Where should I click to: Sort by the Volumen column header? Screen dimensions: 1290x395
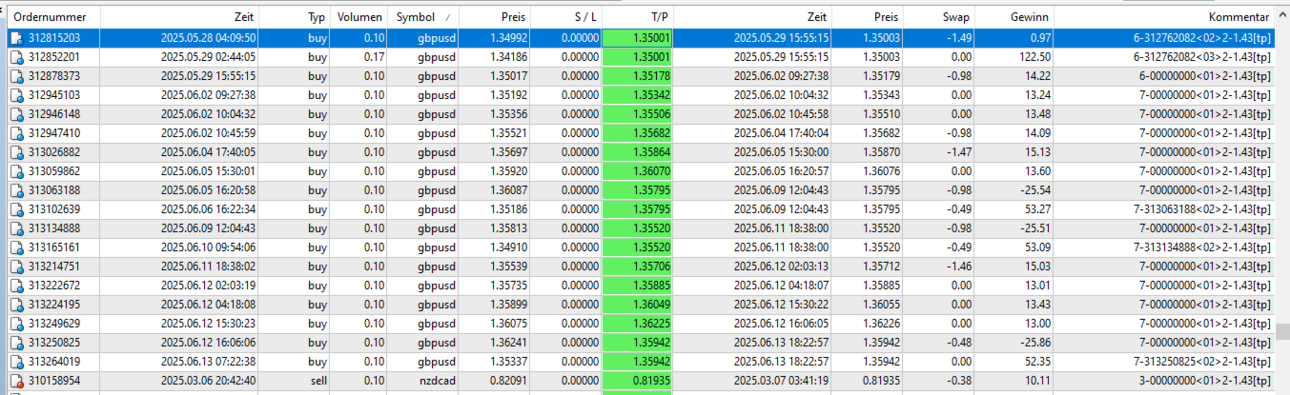pyautogui.click(x=360, y=18)
